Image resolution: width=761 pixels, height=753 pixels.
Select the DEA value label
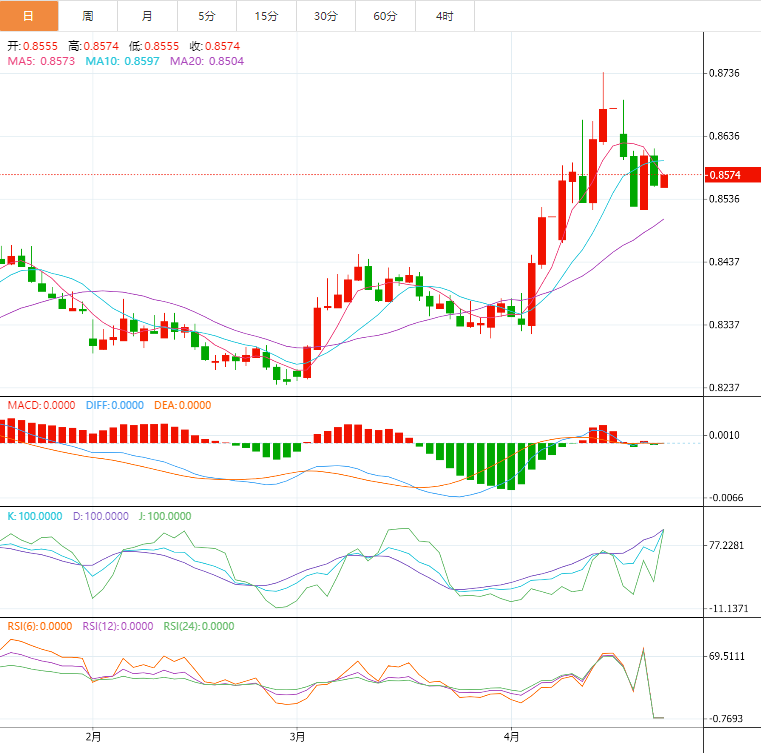(x=182, y=405)
